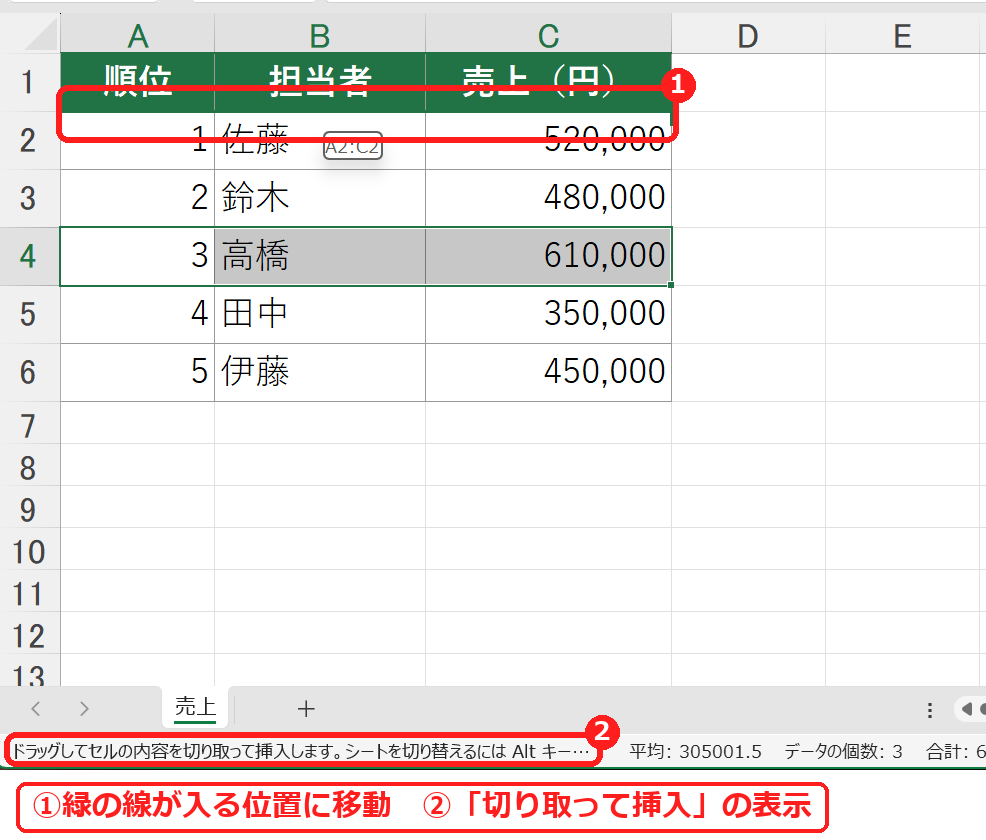Select column D header

tap(748, 36)
